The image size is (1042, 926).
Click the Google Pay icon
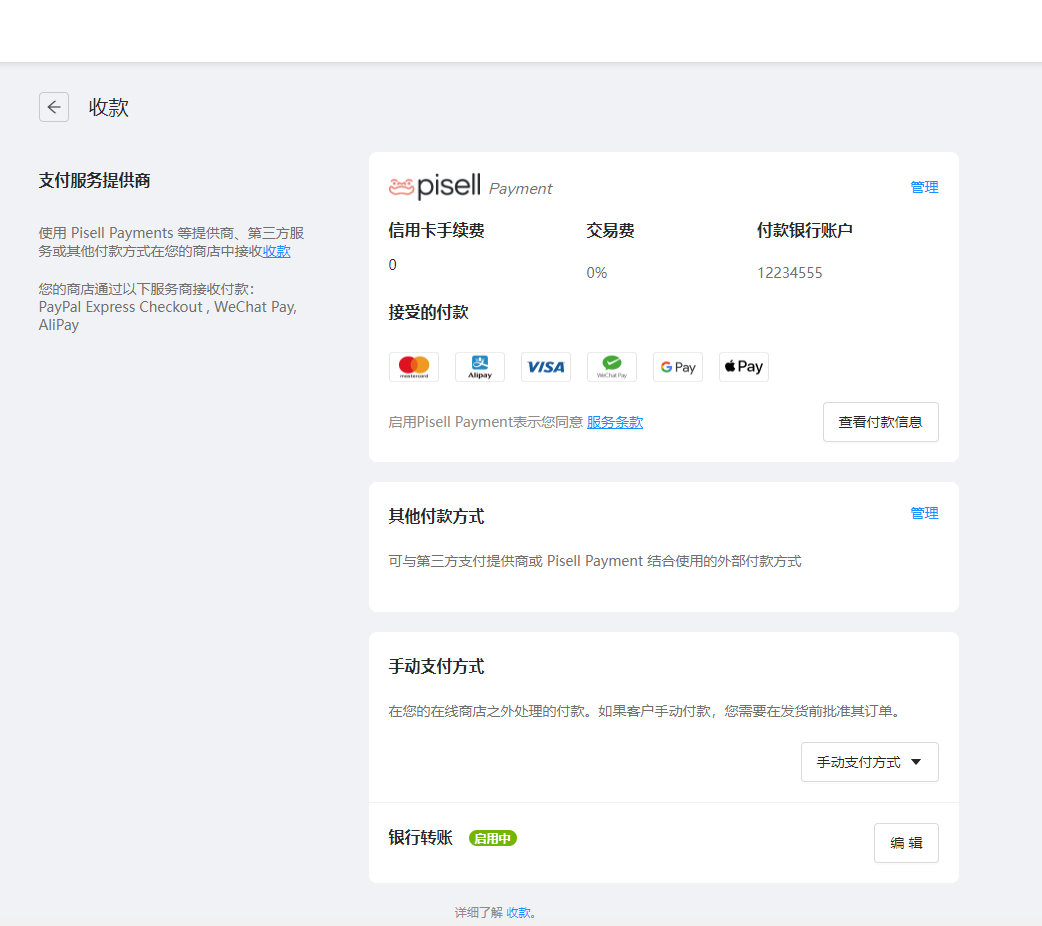678,367
